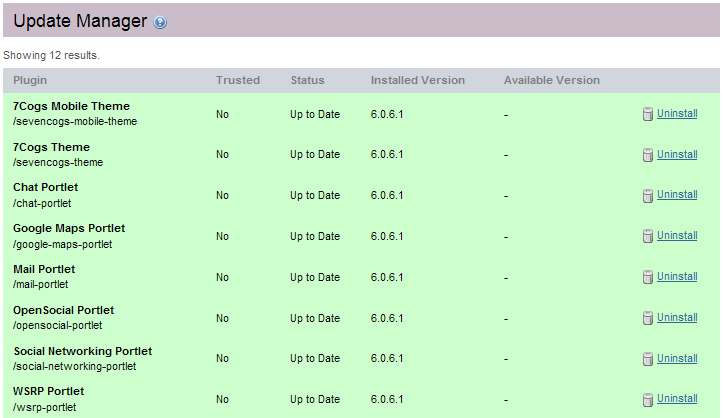Uninstall the Social Networking Portlet

click(x=677, y=358)
